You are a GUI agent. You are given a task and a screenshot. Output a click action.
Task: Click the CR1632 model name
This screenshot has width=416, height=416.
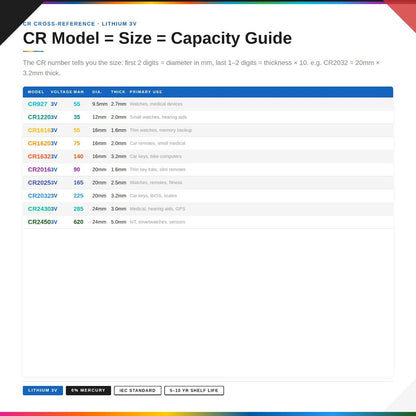coord(39,156)
